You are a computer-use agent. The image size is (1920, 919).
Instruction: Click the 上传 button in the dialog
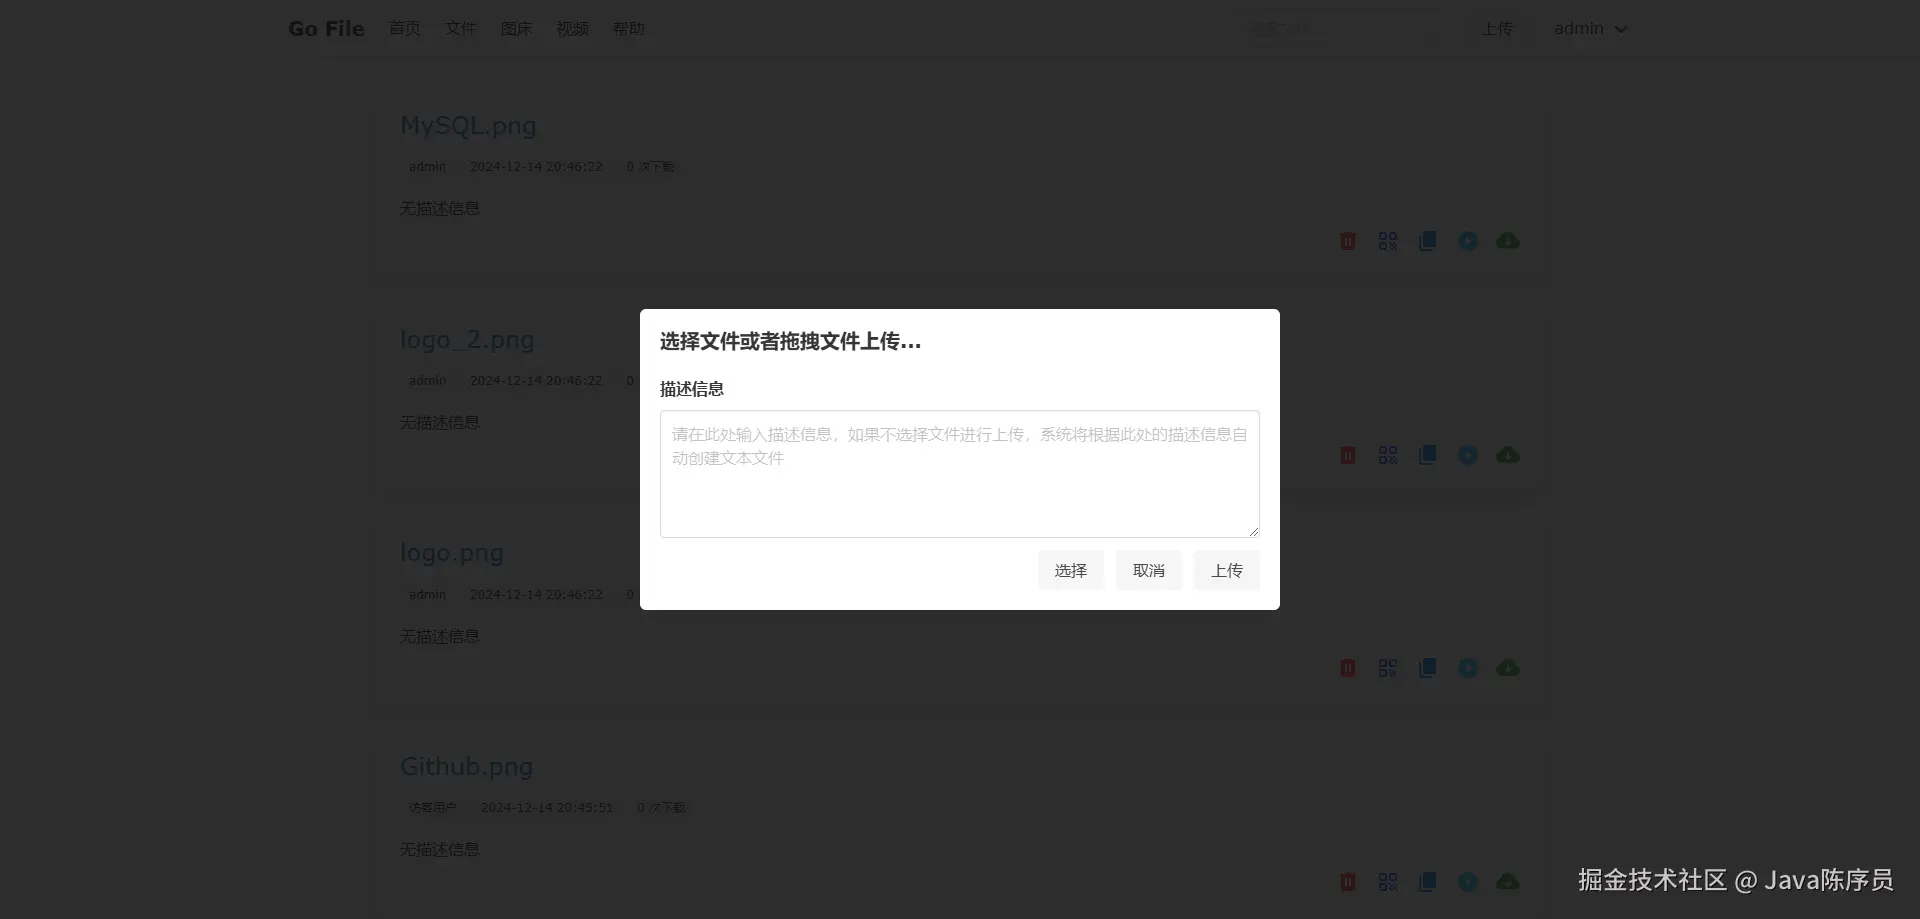click(x=1227, y=570)
